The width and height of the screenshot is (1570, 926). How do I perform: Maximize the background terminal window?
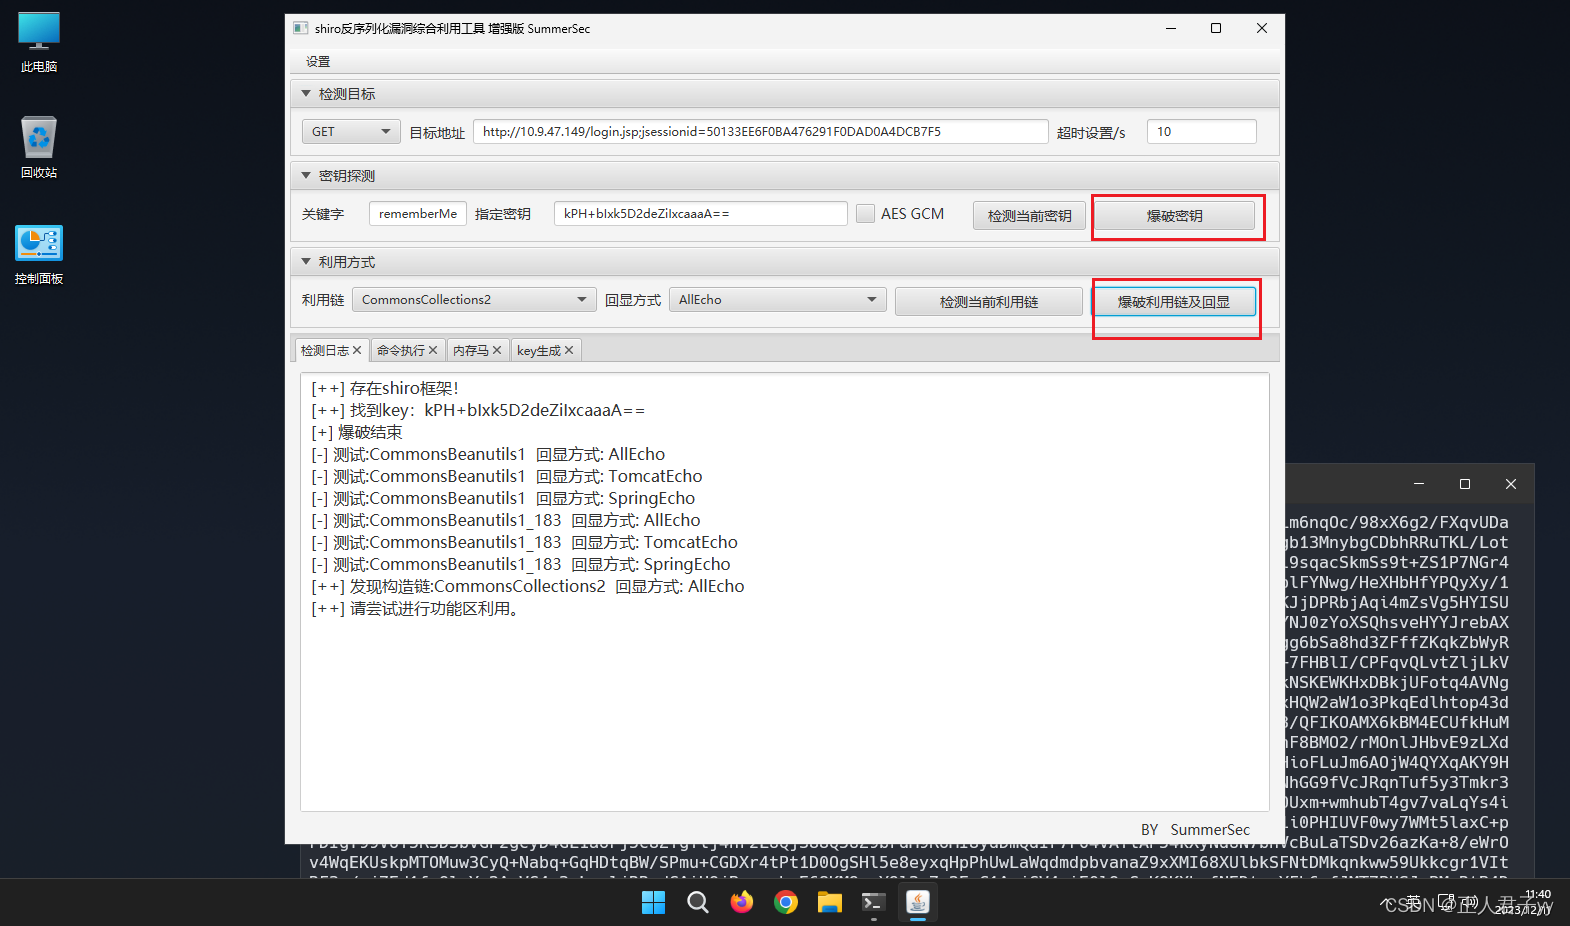click(1465, 484)
